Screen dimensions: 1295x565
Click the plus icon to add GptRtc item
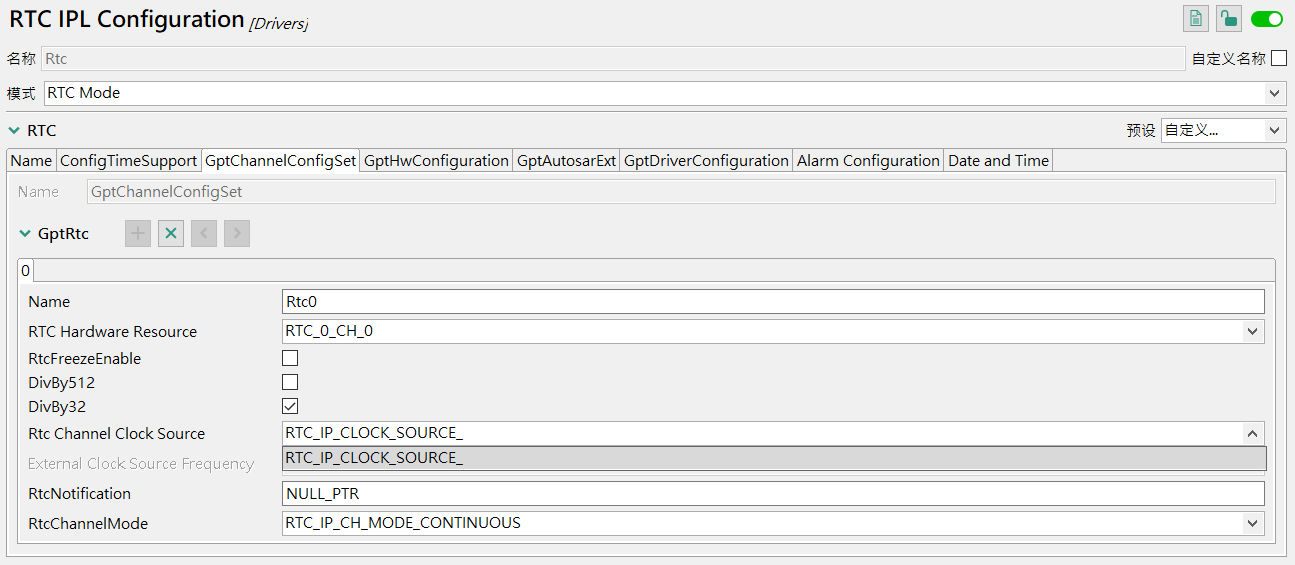(137, 234)
